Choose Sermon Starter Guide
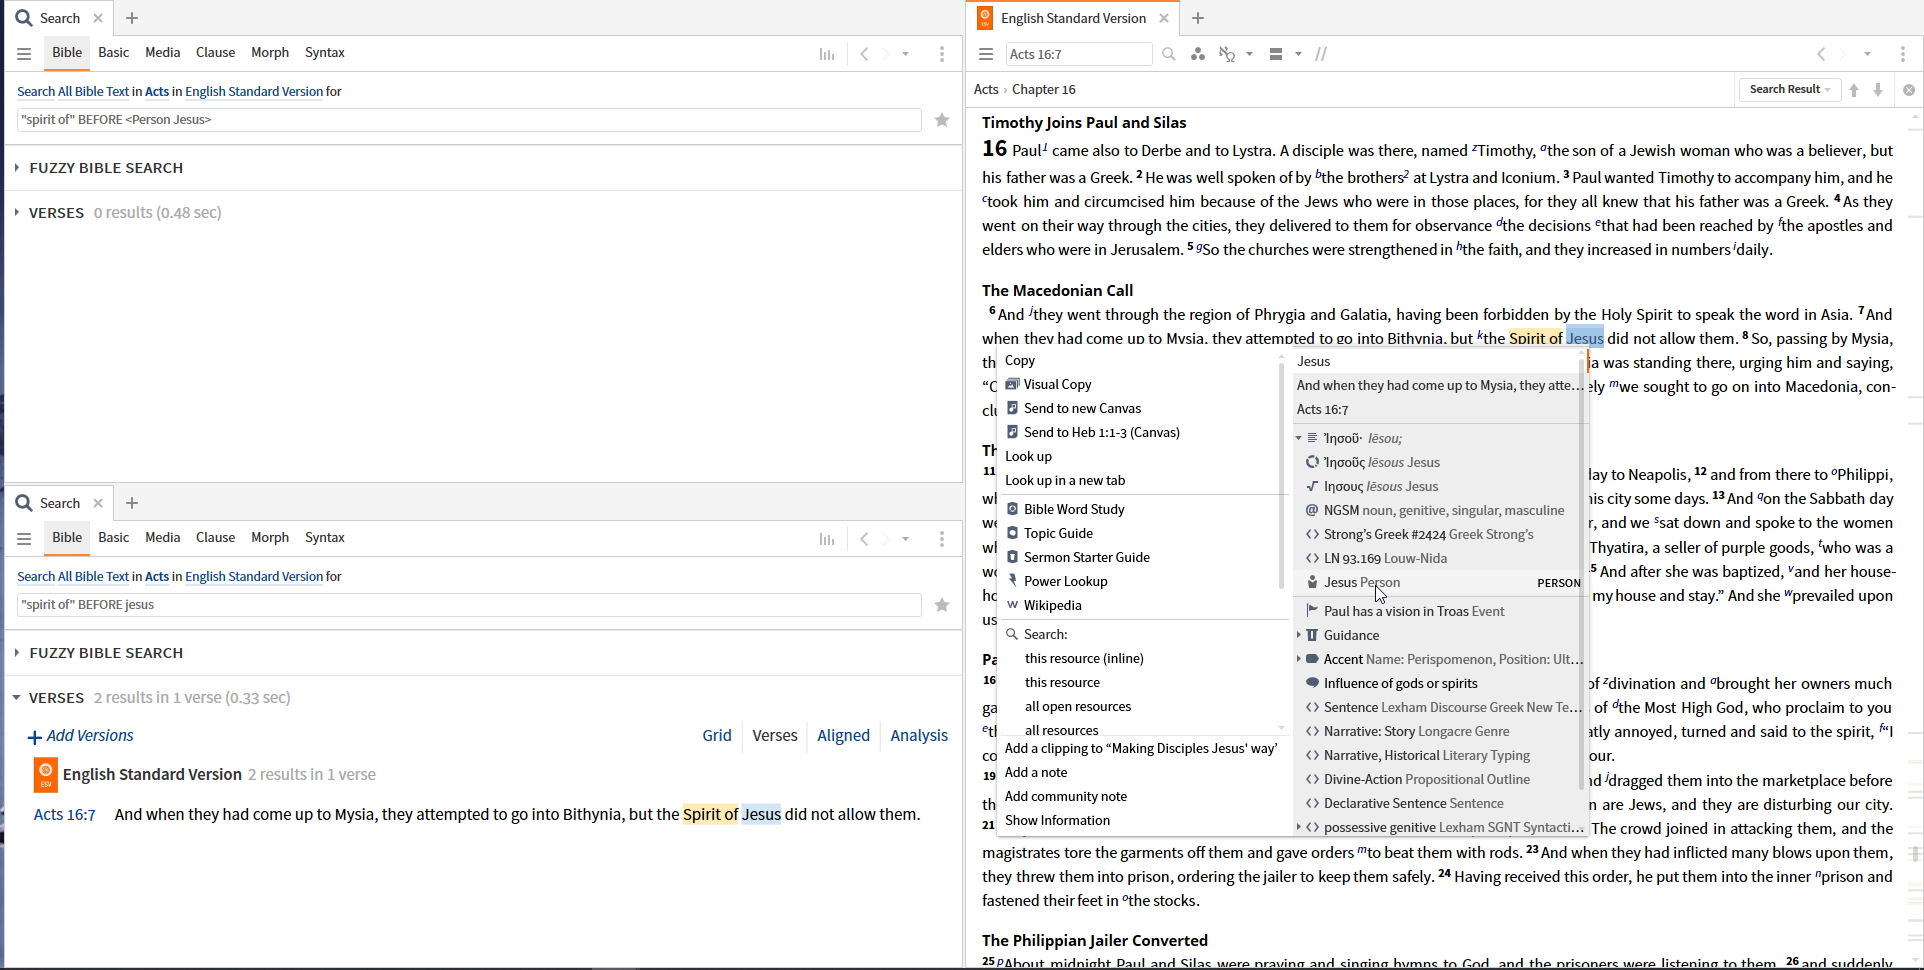 [x=1086, y=558]
